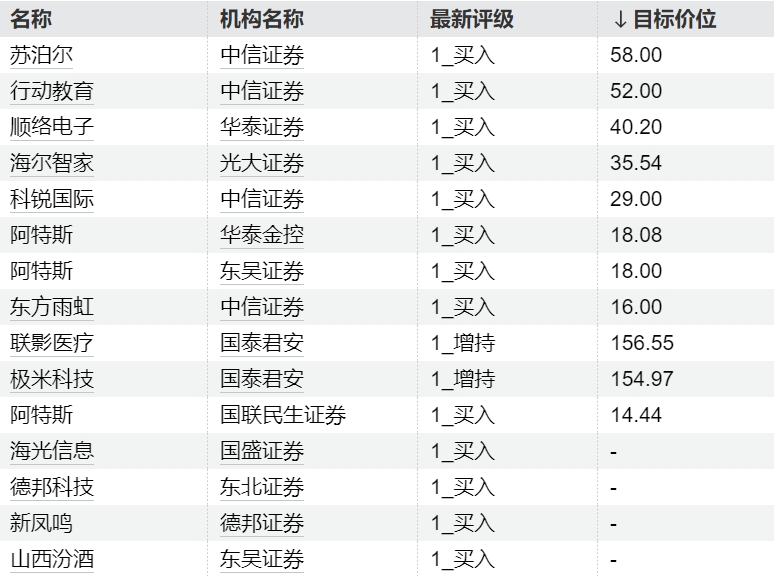
Task: Click the 华泰金控 institution link
Action: tap(262, 235)
